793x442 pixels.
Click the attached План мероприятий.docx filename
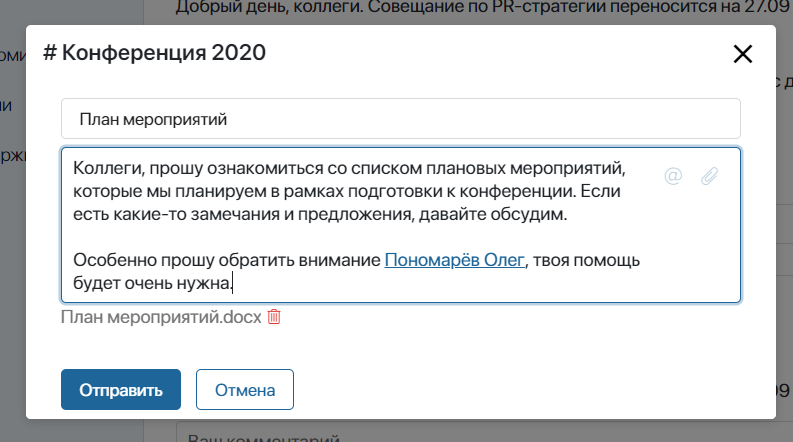(161, 317)
